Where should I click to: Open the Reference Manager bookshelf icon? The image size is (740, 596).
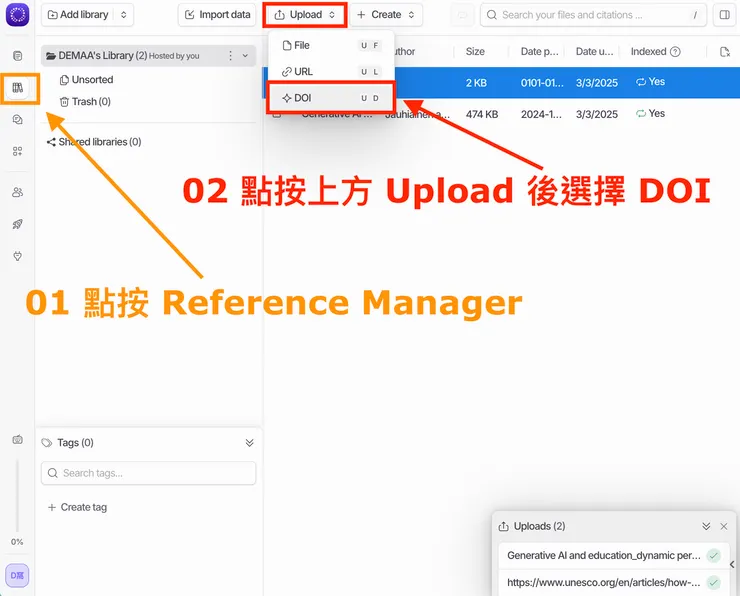pyautogui.click(x=17, y=88)
